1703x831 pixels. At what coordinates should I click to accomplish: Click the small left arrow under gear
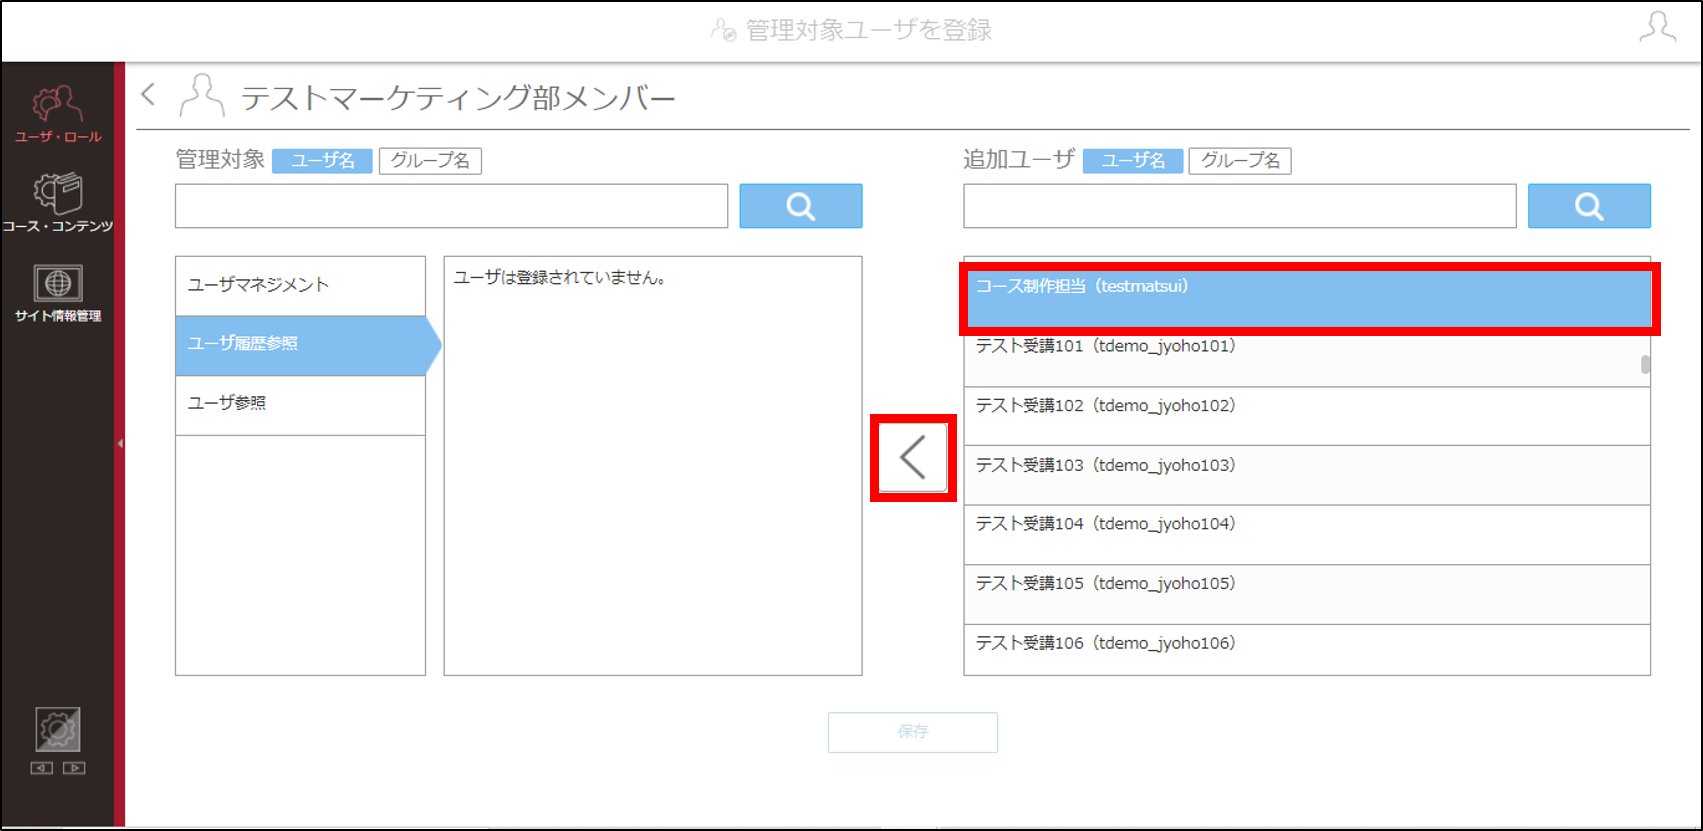(41, 768)
